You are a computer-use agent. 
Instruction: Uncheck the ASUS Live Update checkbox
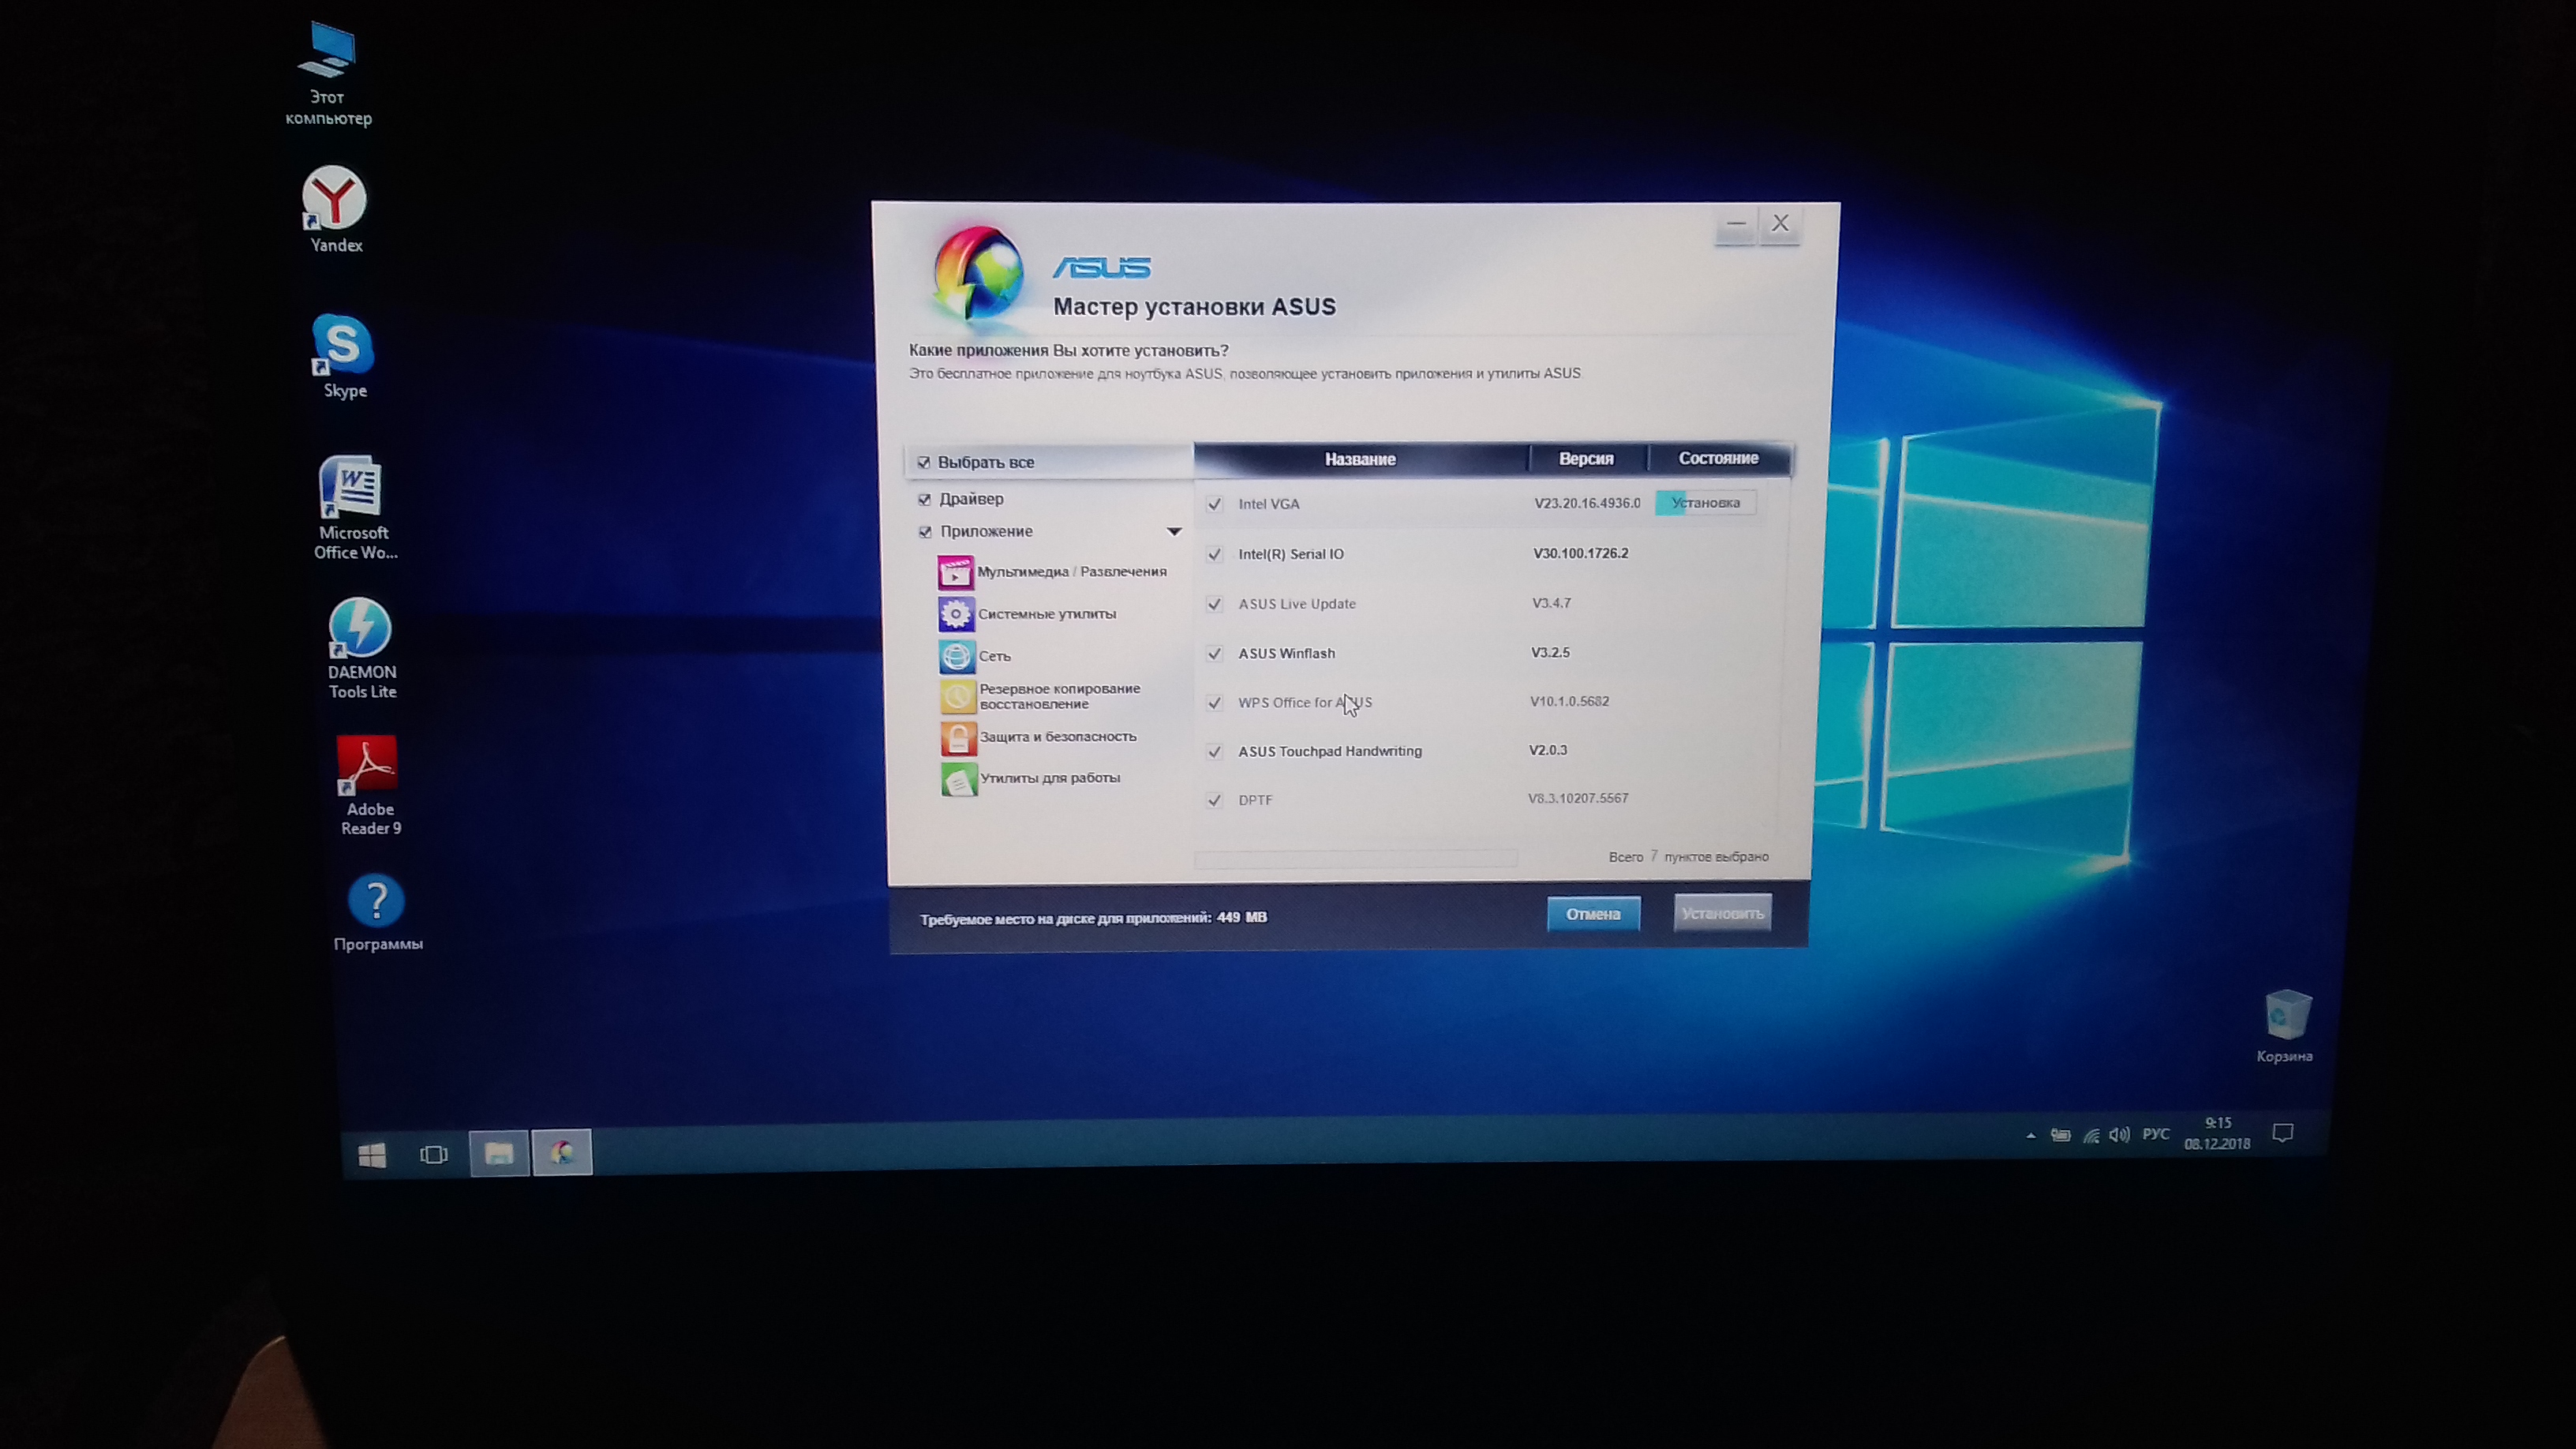[1214, 604]
